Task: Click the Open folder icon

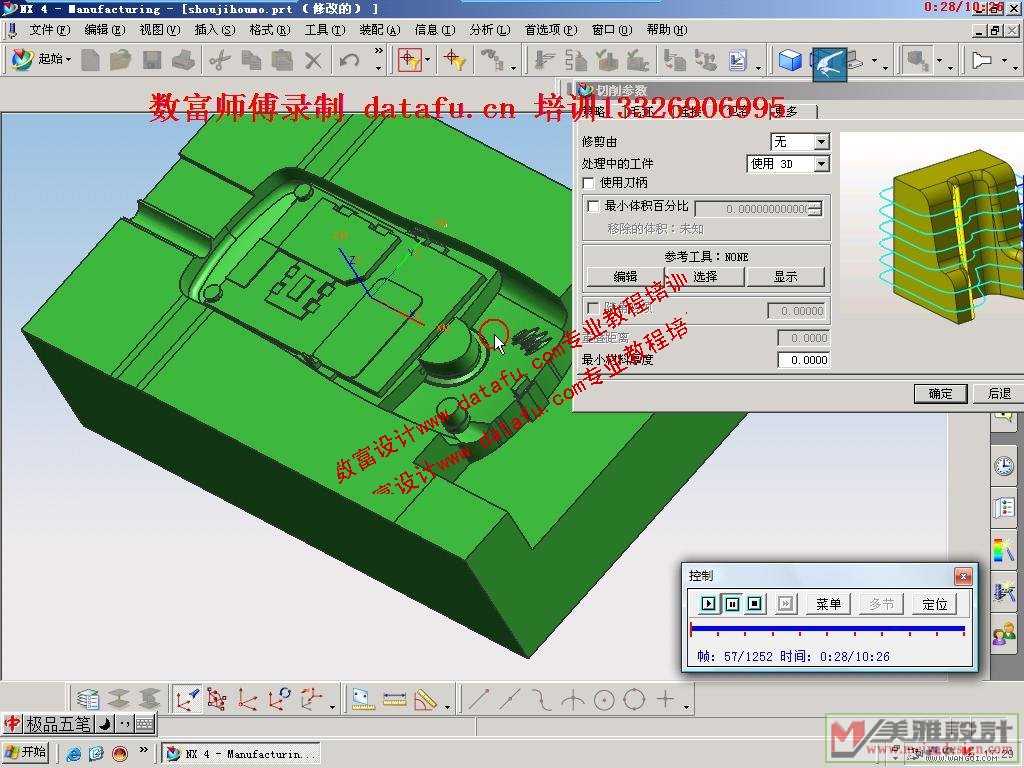Action: [120, 61]
